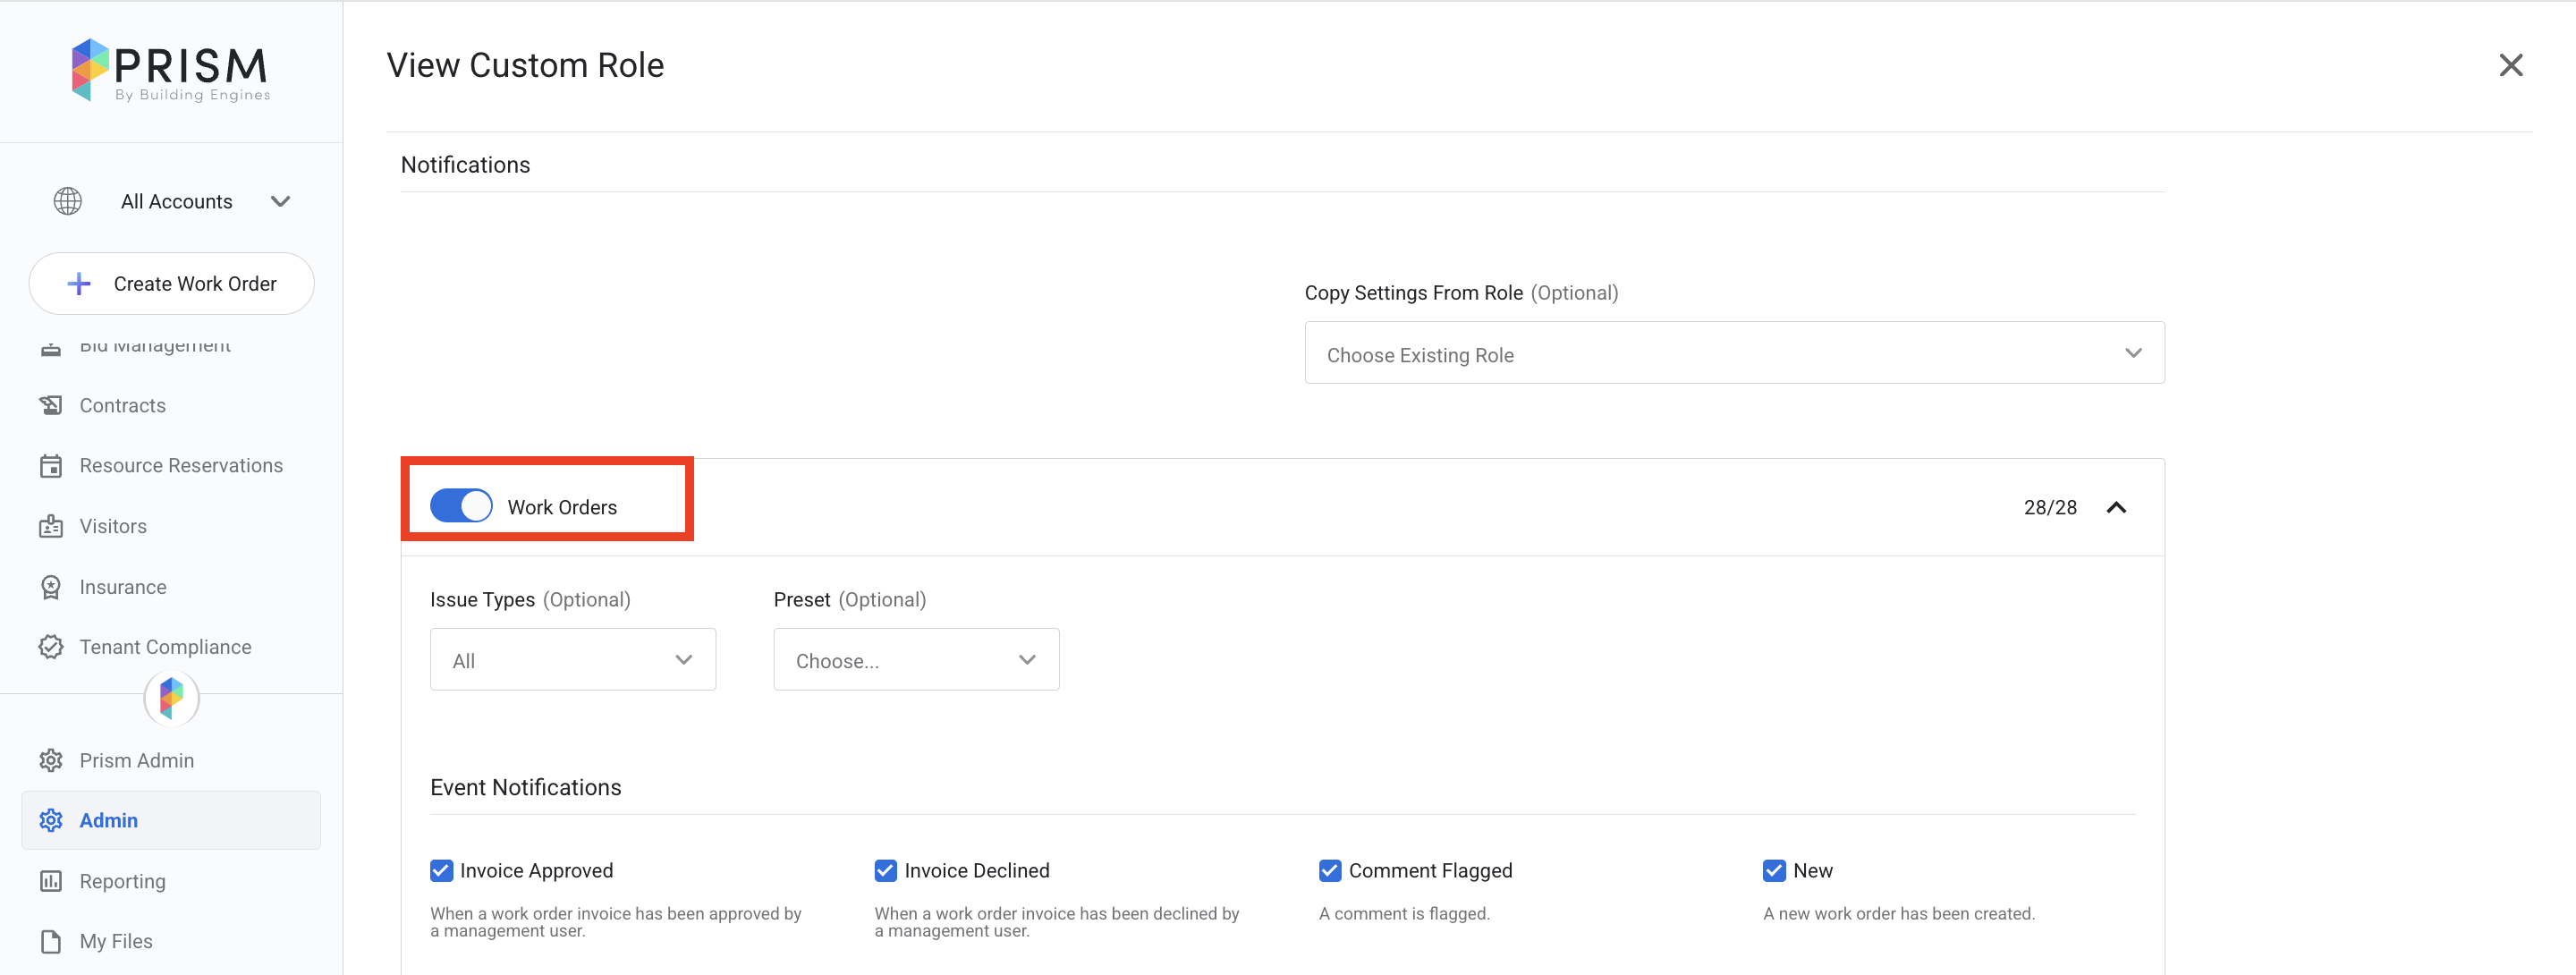Open Reporting in the sidebar
The height and width of the screenshot is (975, 2576).
pos(122,881)
